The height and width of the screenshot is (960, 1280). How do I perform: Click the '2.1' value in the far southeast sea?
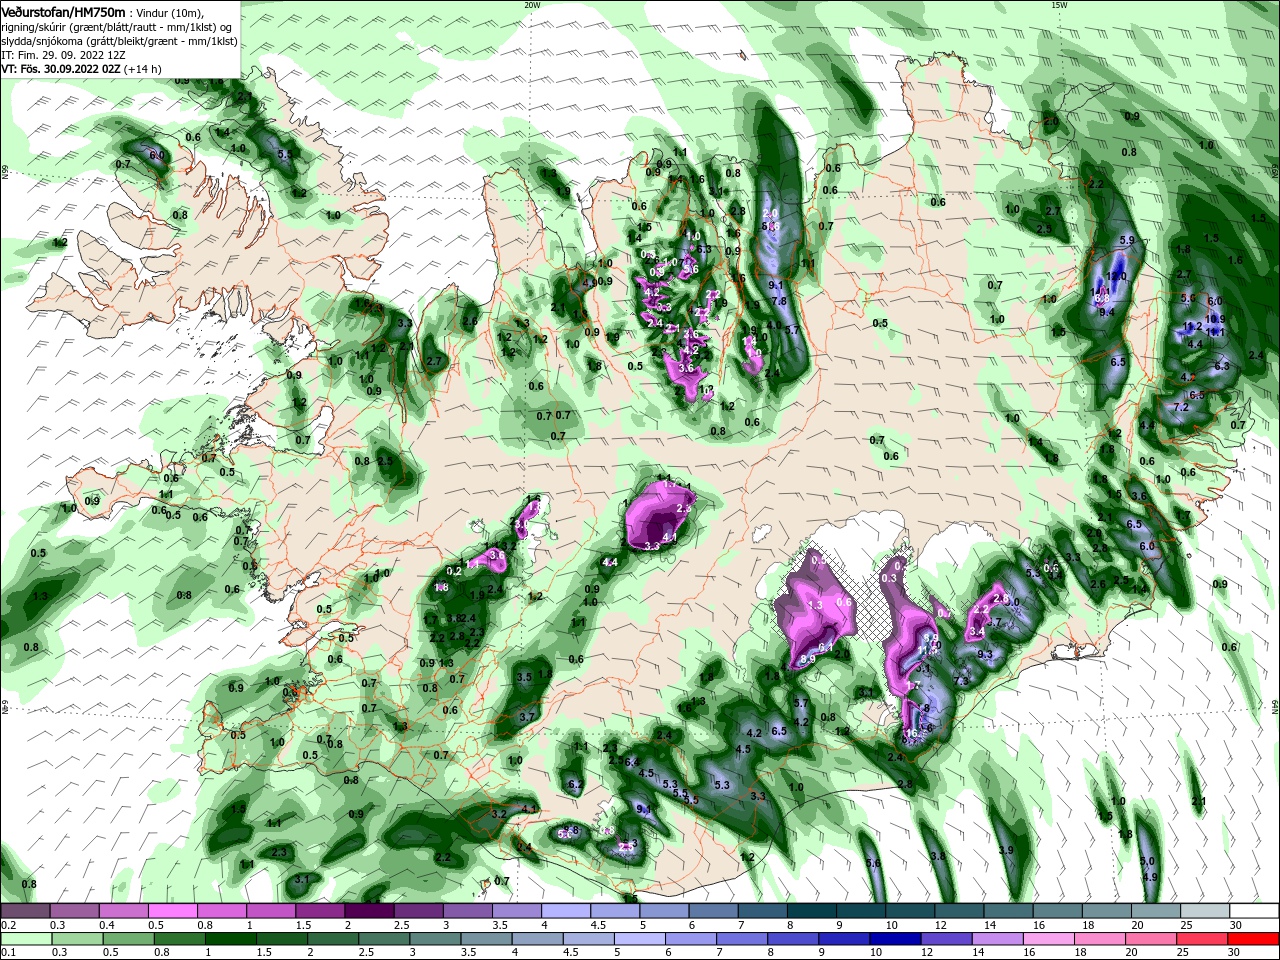click(1199, 801)
